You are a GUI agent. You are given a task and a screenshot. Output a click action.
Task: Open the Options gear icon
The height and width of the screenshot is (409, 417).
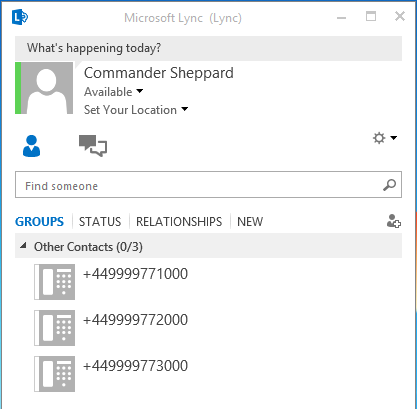coord(379,138)
